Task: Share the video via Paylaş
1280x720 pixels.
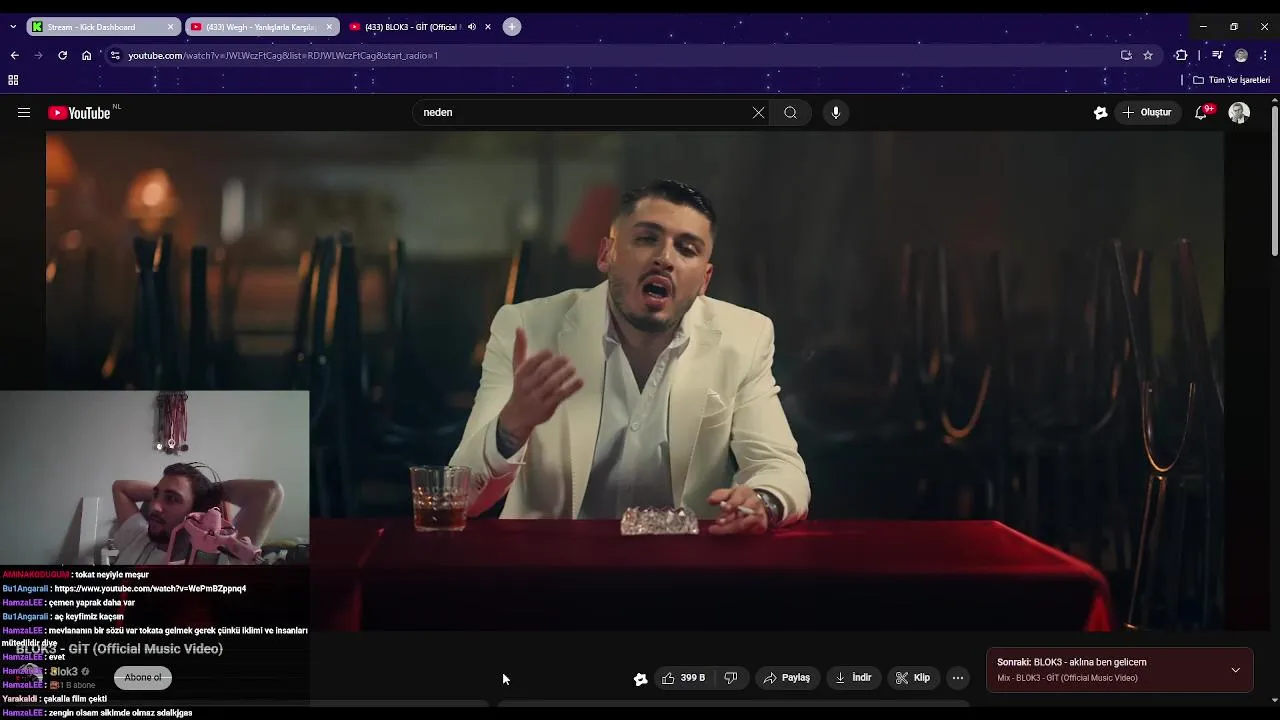Action: tap(787, 678)
